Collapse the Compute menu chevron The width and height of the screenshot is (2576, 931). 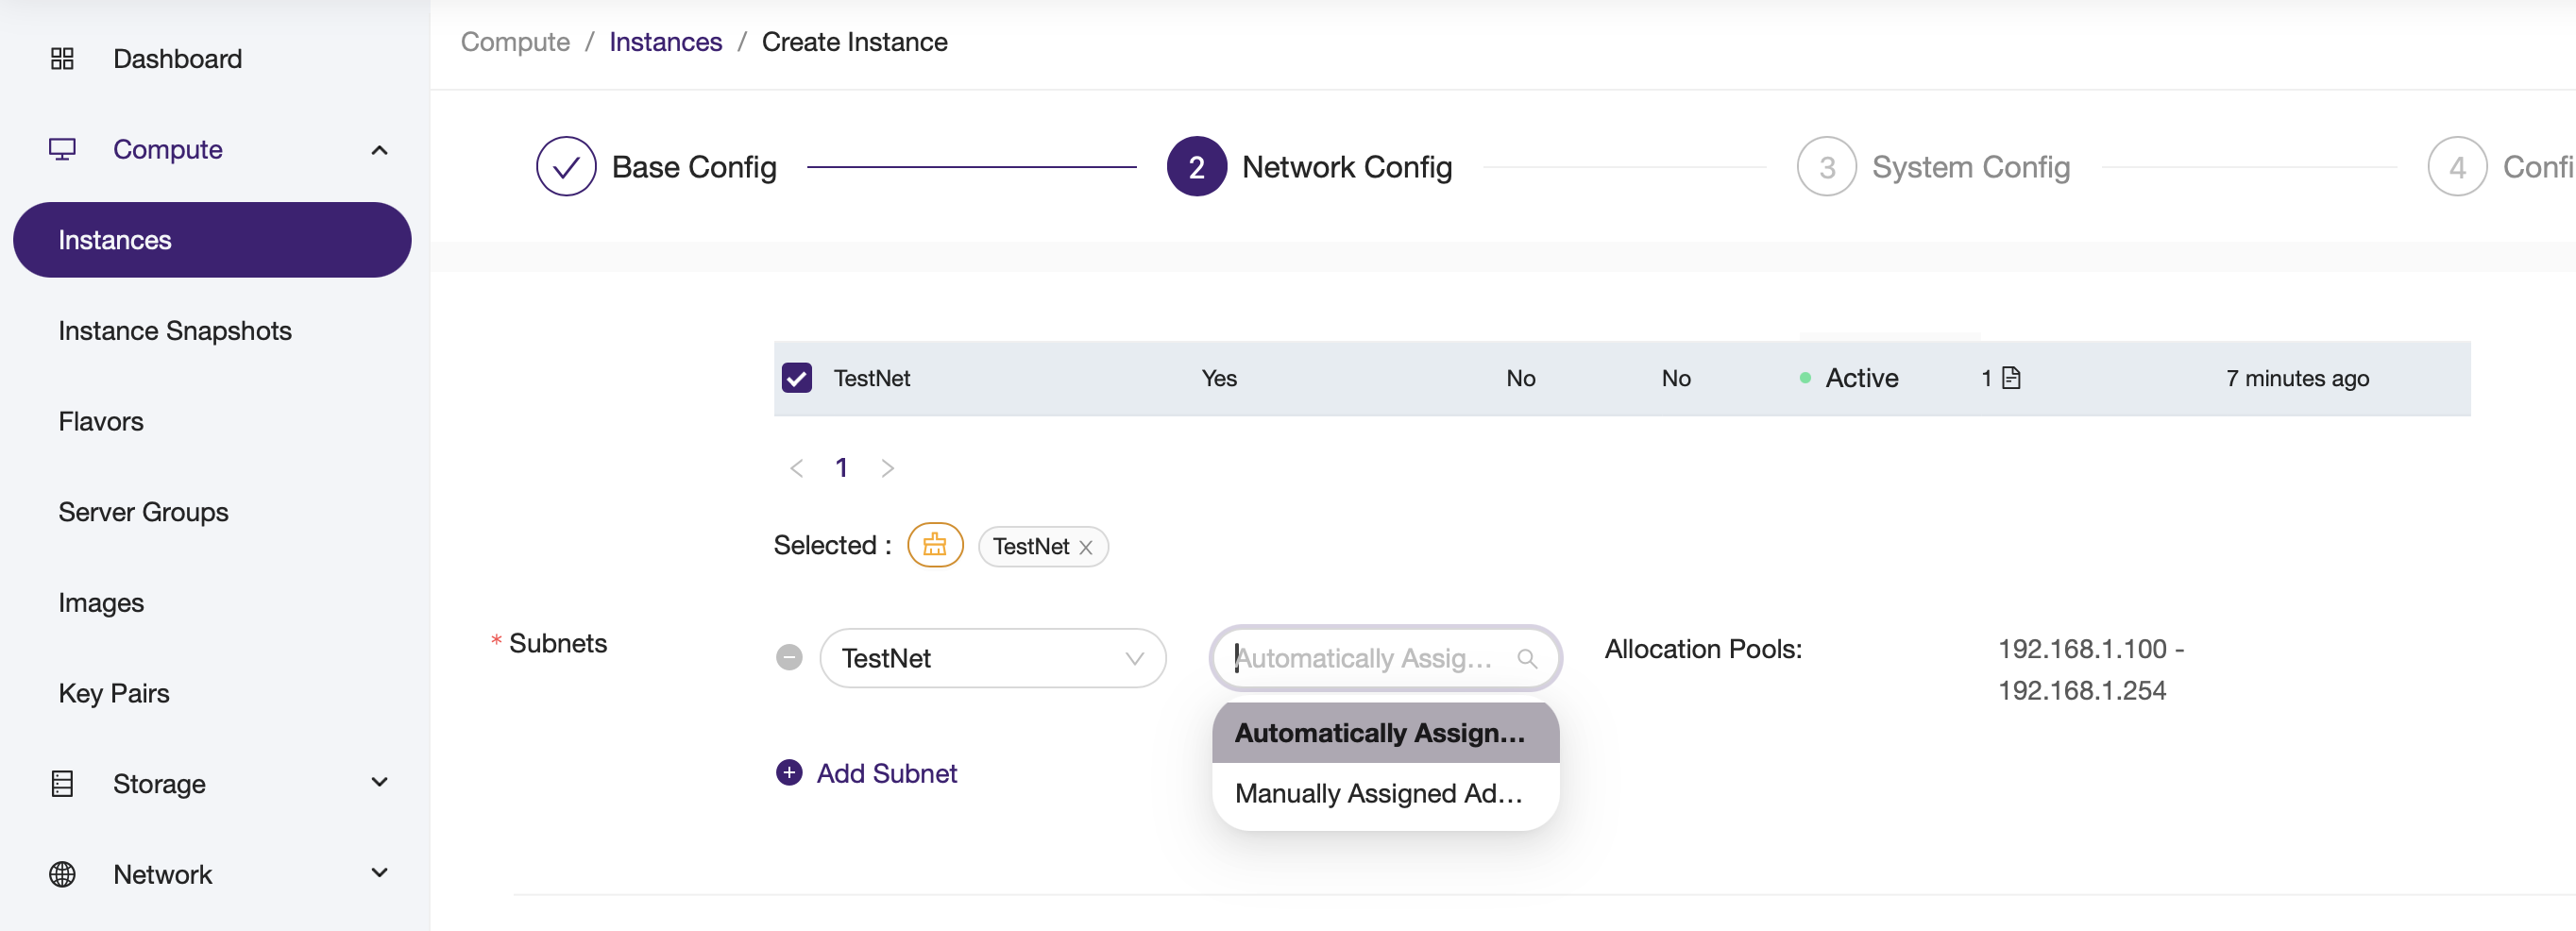click(x=379, y=150)
